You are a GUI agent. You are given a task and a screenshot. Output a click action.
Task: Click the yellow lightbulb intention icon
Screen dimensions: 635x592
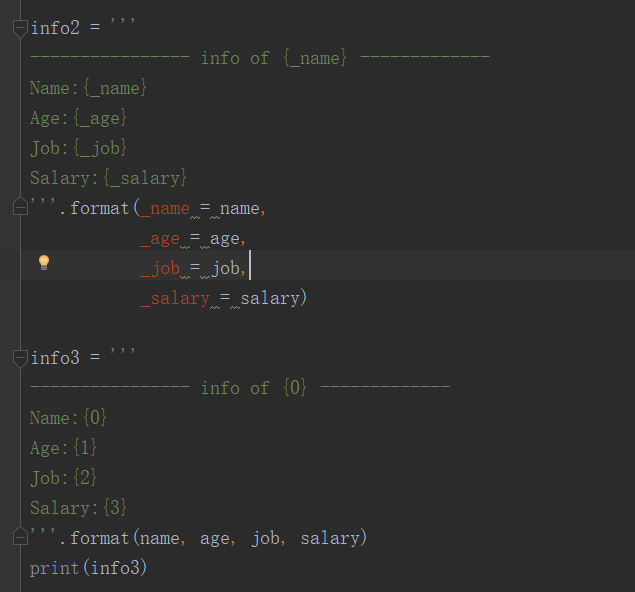click(x=44, y=262)
